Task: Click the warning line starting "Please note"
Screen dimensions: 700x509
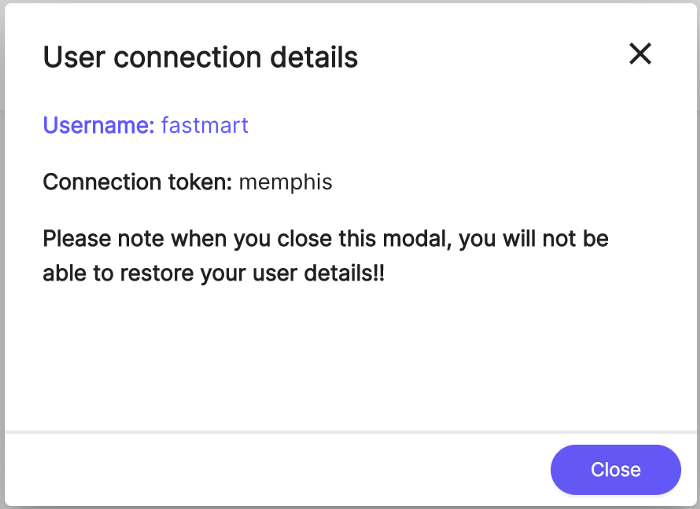Action: pos(325,240)
